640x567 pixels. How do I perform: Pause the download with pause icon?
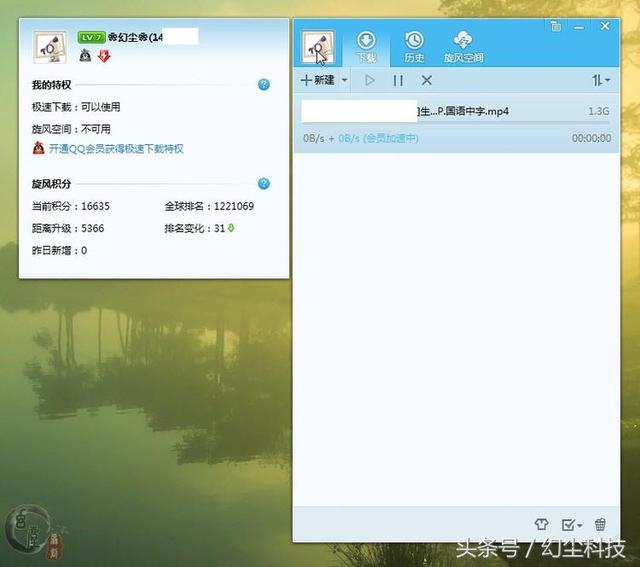click(x=398, y=80)
